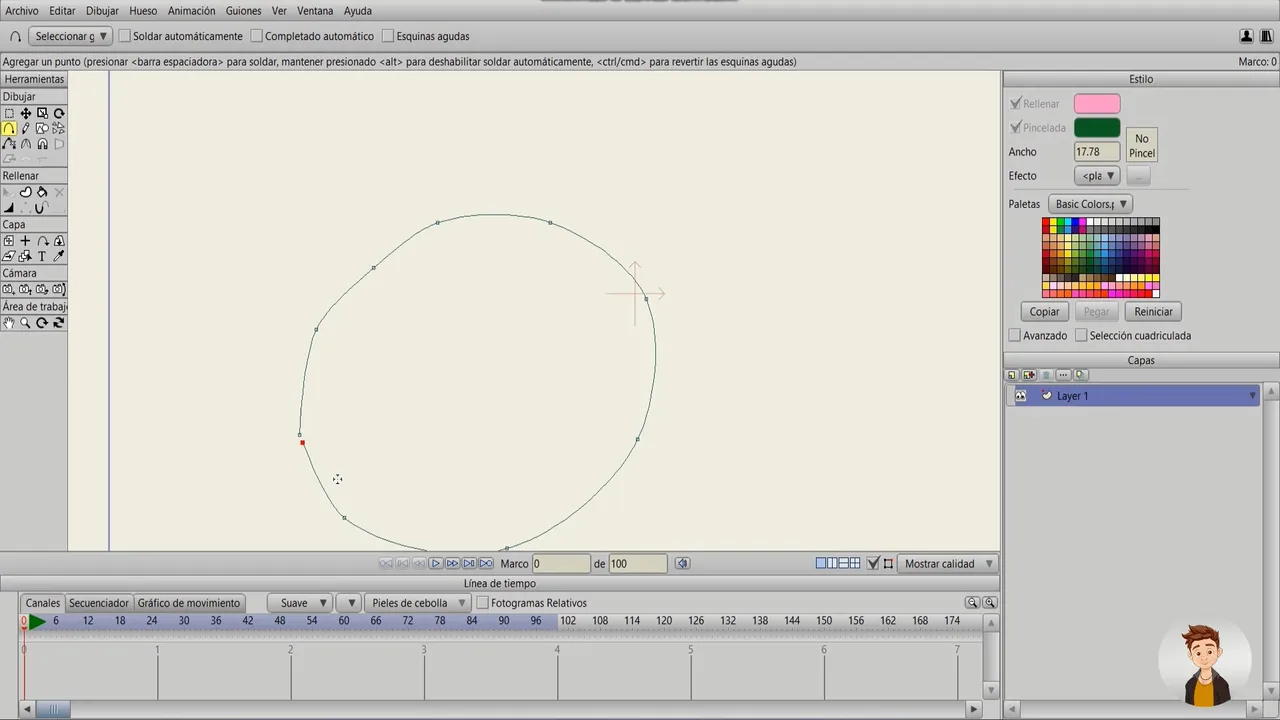1280x720 pixels.
Task: Enable the Avanzado checkbox
Action: pos(1015,336)
